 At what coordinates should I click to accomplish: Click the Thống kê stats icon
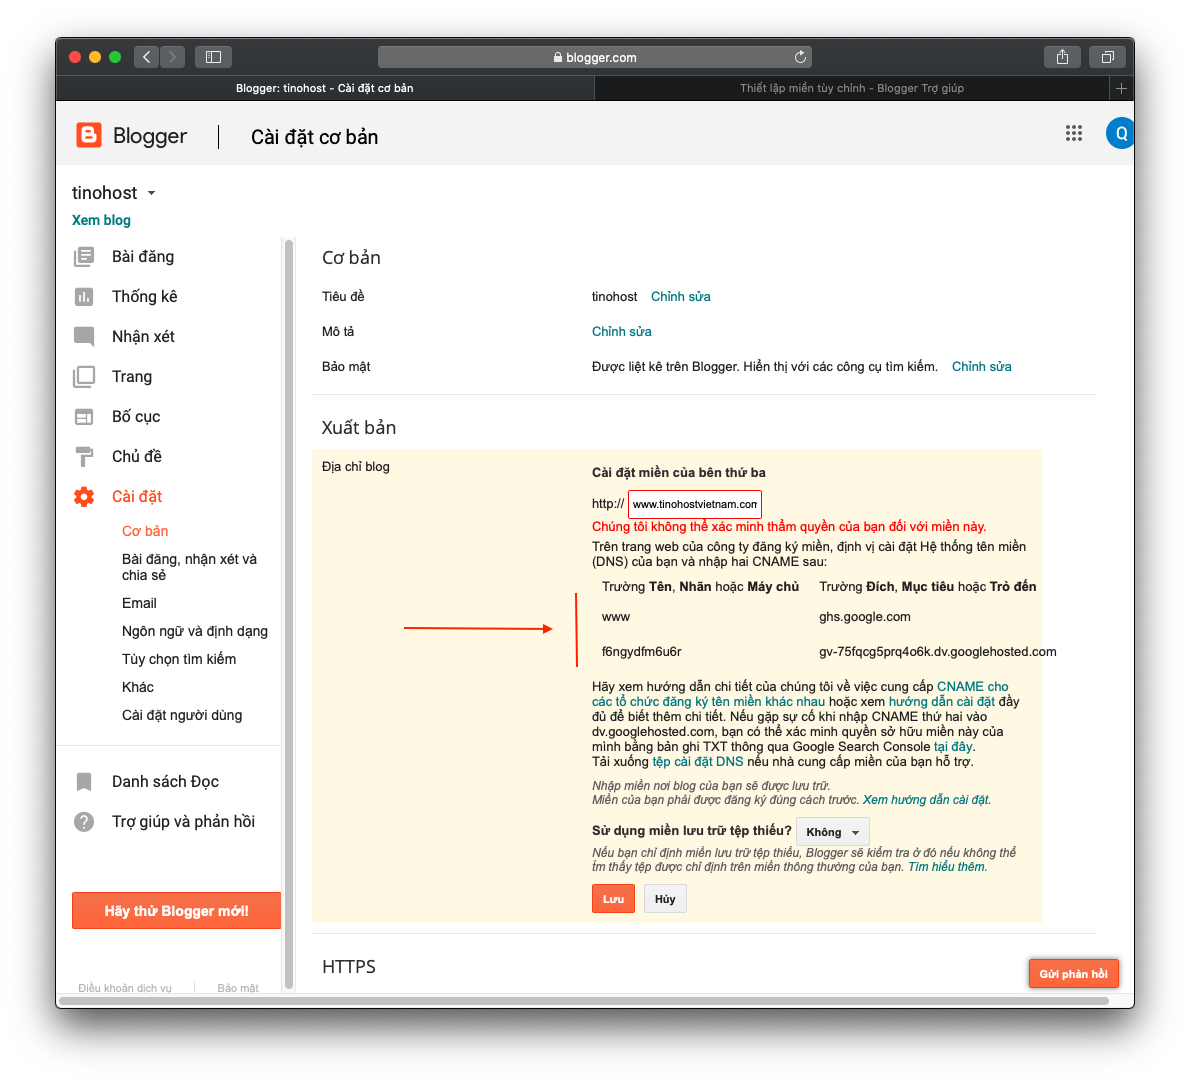point(84,297)
